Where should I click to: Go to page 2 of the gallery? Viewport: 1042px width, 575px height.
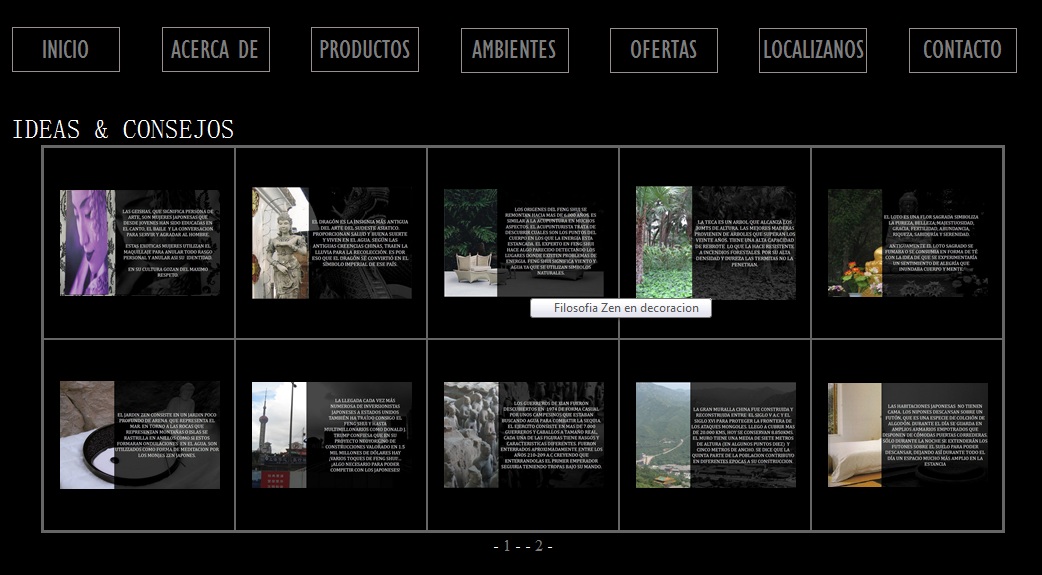[538, 546]
